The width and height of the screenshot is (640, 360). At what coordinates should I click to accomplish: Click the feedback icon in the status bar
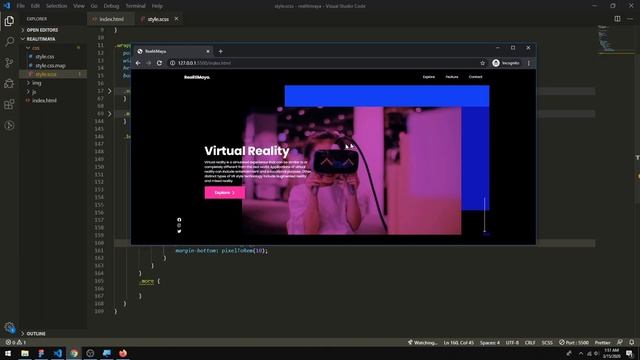620,342
